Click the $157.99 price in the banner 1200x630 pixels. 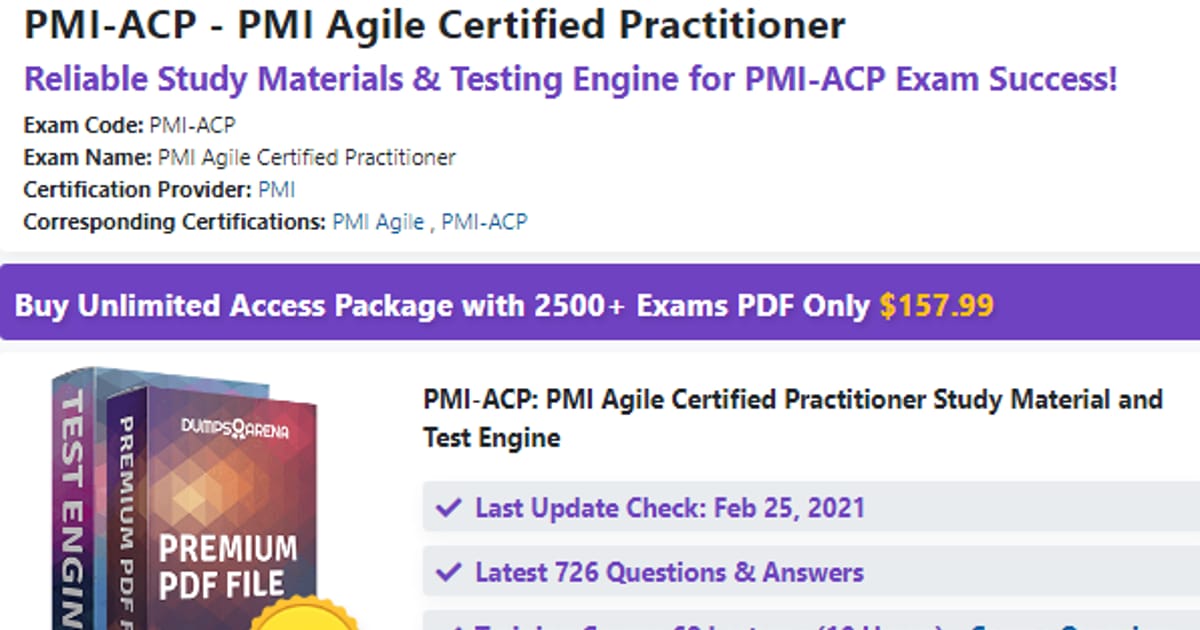(936, 305)
